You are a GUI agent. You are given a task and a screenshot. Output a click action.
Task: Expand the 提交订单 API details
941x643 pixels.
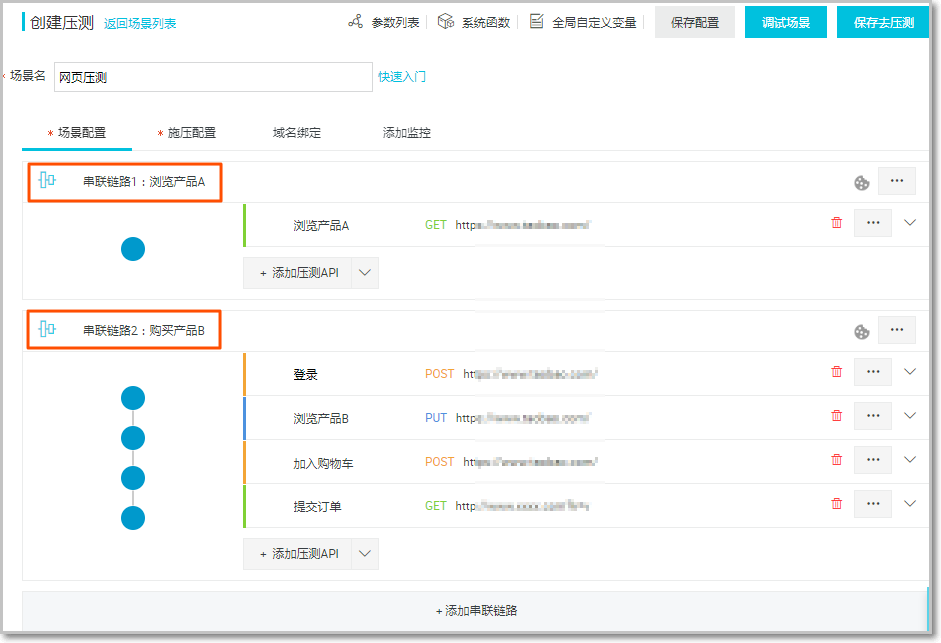[x=910, y=503]
